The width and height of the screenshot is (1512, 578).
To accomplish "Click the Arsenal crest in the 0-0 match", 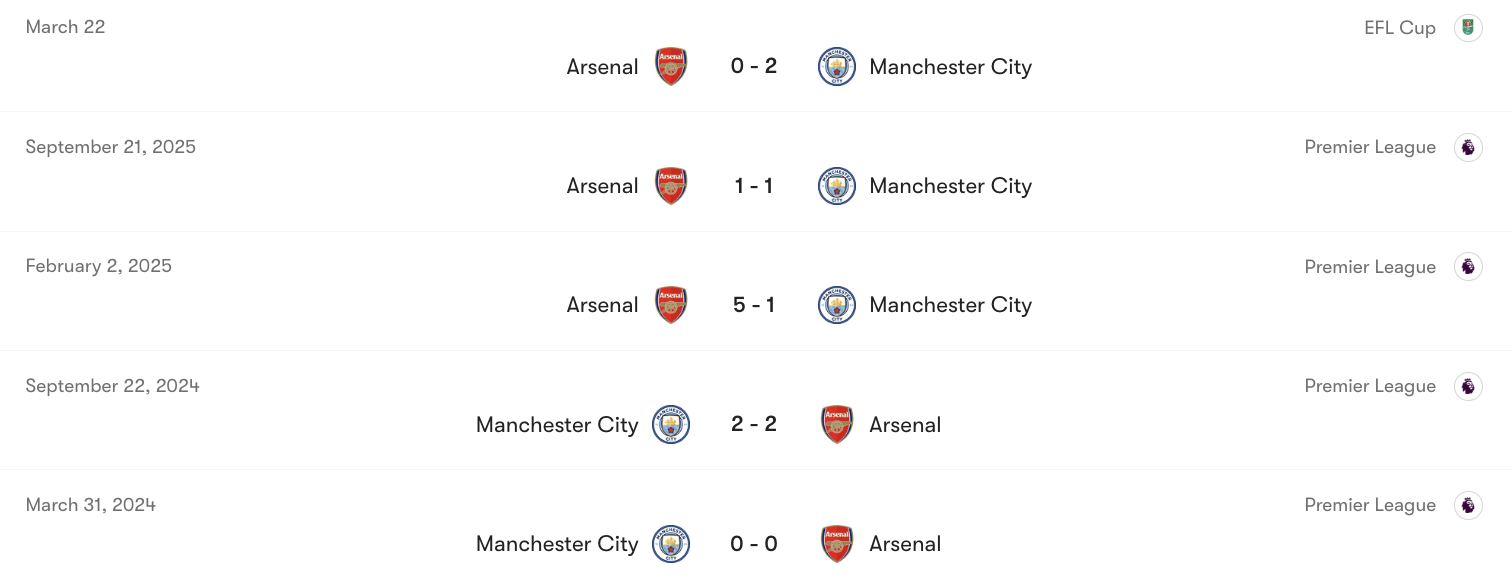I will (836, 543).
